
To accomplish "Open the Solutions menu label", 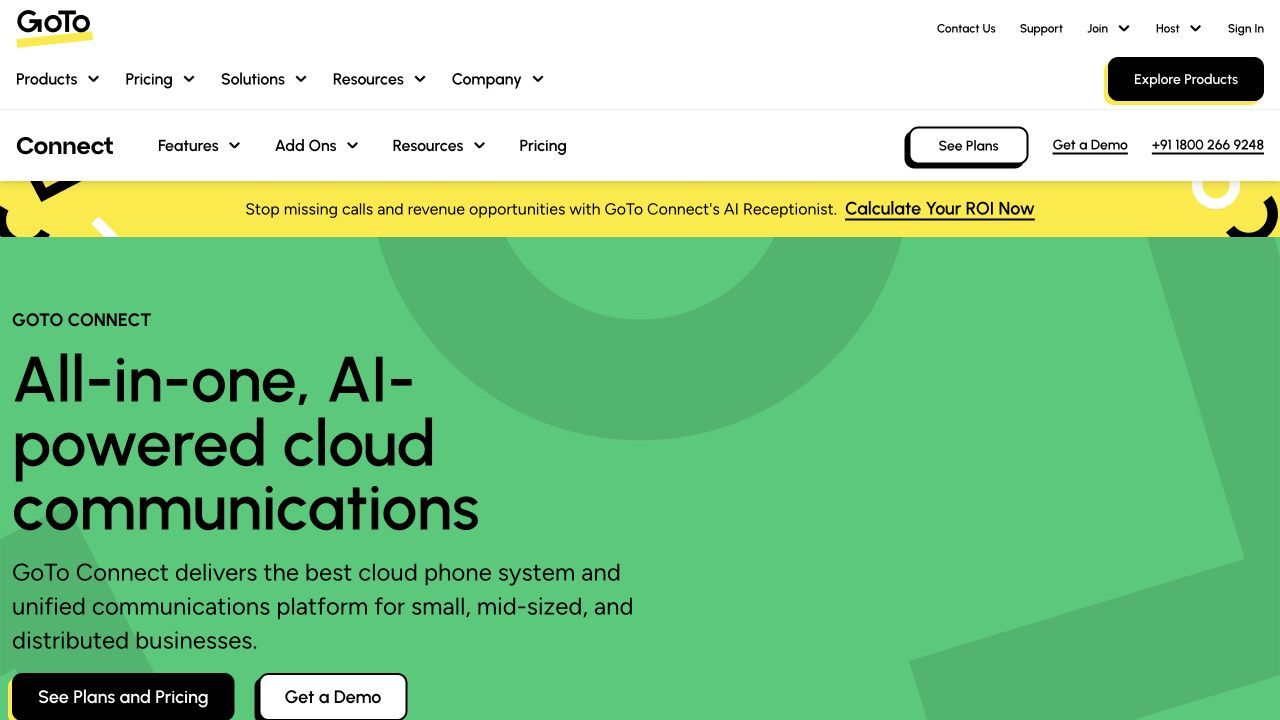I will coord(253,79).
